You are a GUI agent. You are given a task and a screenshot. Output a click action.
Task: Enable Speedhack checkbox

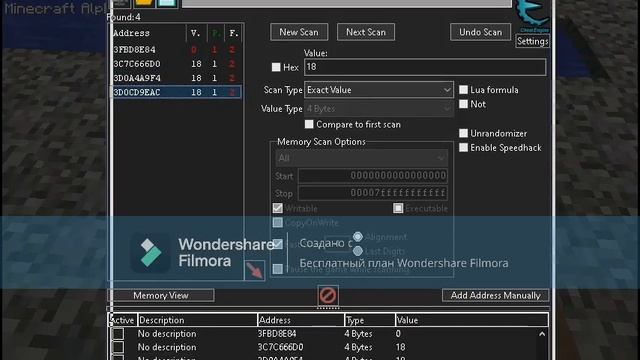click(x=463, y=148)
